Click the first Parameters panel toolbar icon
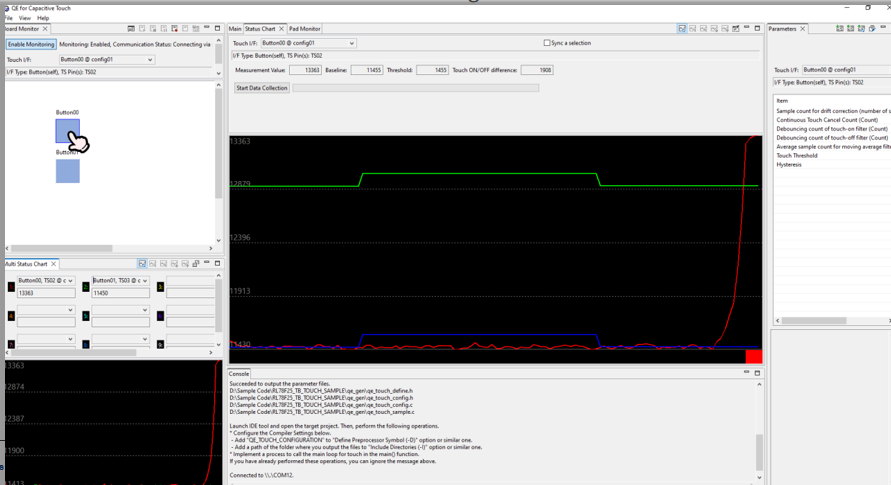Screen dimensions: 891x485 pos(839,29)
